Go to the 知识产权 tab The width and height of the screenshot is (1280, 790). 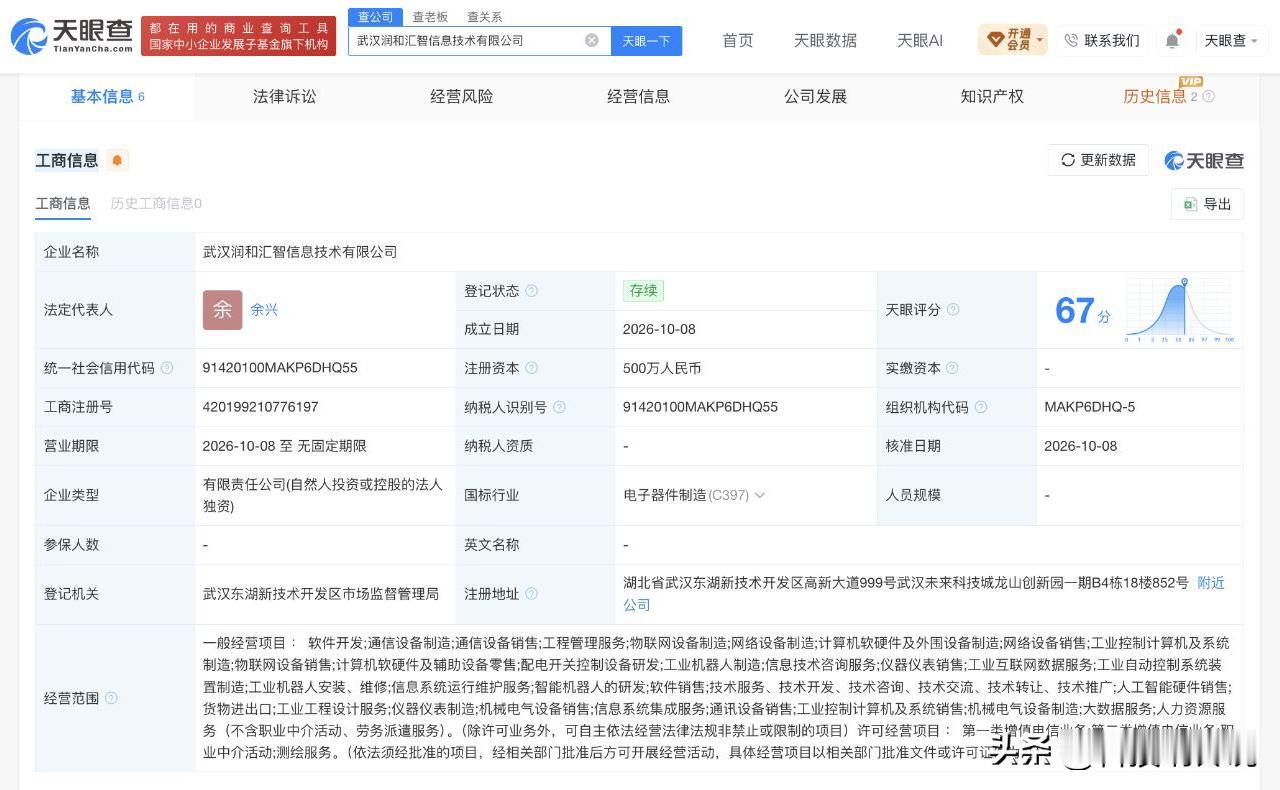[x=991, y=97]
